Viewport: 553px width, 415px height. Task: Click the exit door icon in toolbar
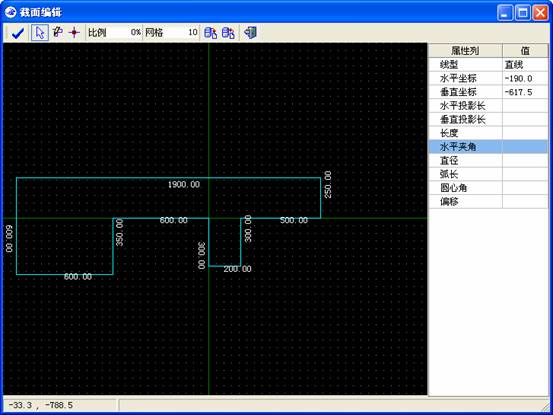[x=250, y=33]
